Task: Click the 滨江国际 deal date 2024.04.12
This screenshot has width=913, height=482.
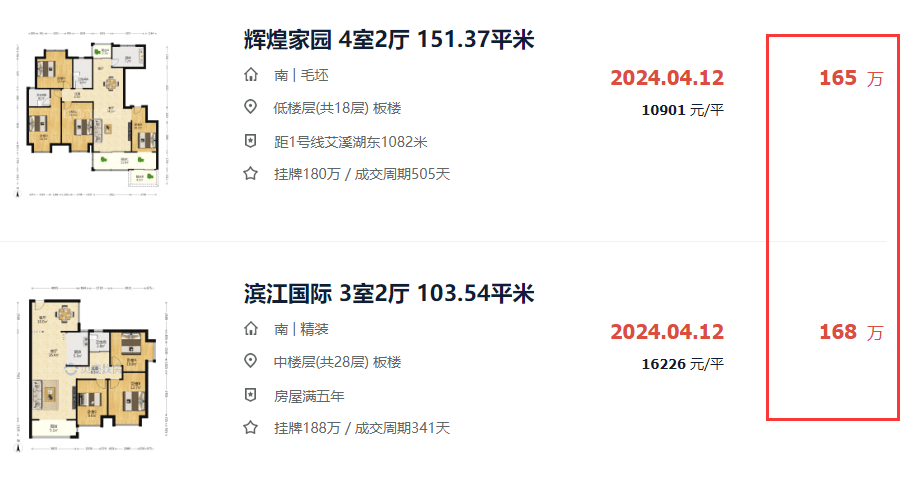Action: pos(667,332)
